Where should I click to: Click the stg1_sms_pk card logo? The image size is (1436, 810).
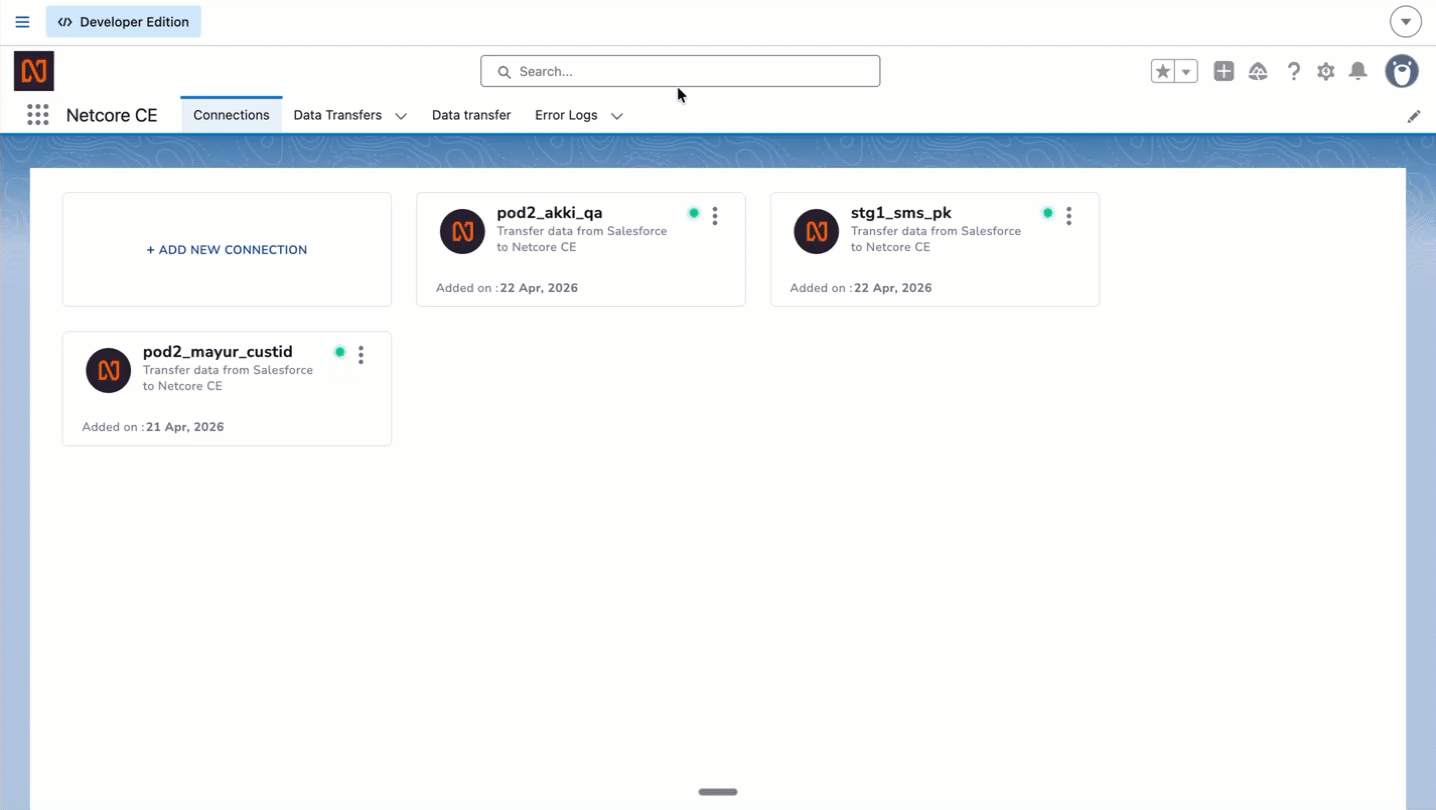point(816,232)
